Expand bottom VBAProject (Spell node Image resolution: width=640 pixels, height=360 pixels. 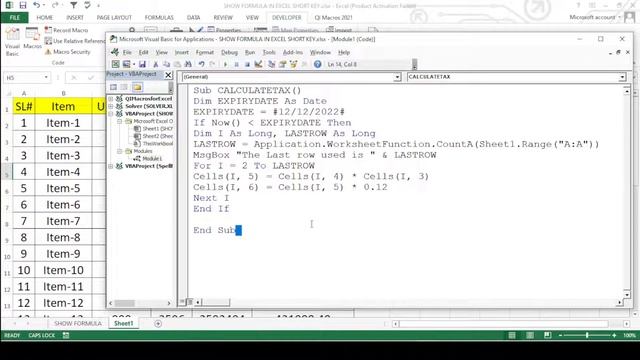(111, 166)
